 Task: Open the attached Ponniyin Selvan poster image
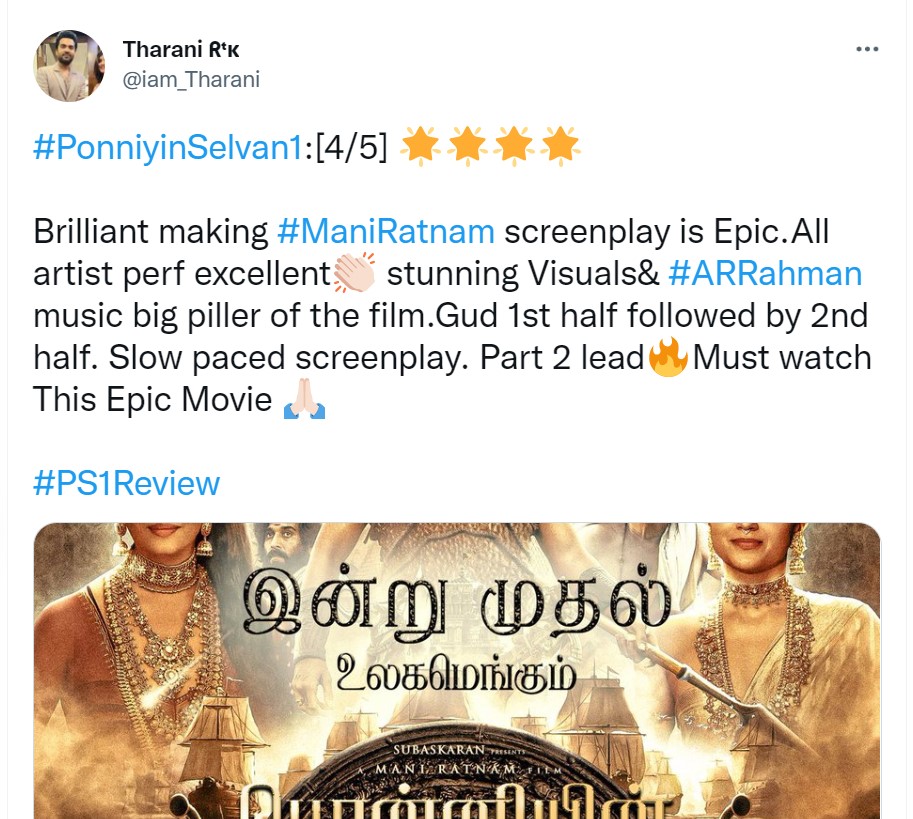[x=457, y=671]
